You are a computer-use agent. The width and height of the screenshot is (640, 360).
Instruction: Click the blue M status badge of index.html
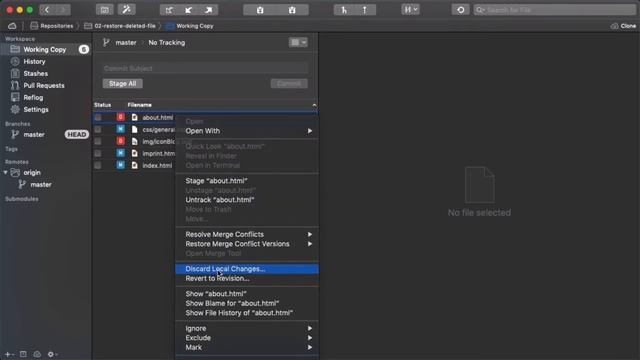tap(120, 165)
